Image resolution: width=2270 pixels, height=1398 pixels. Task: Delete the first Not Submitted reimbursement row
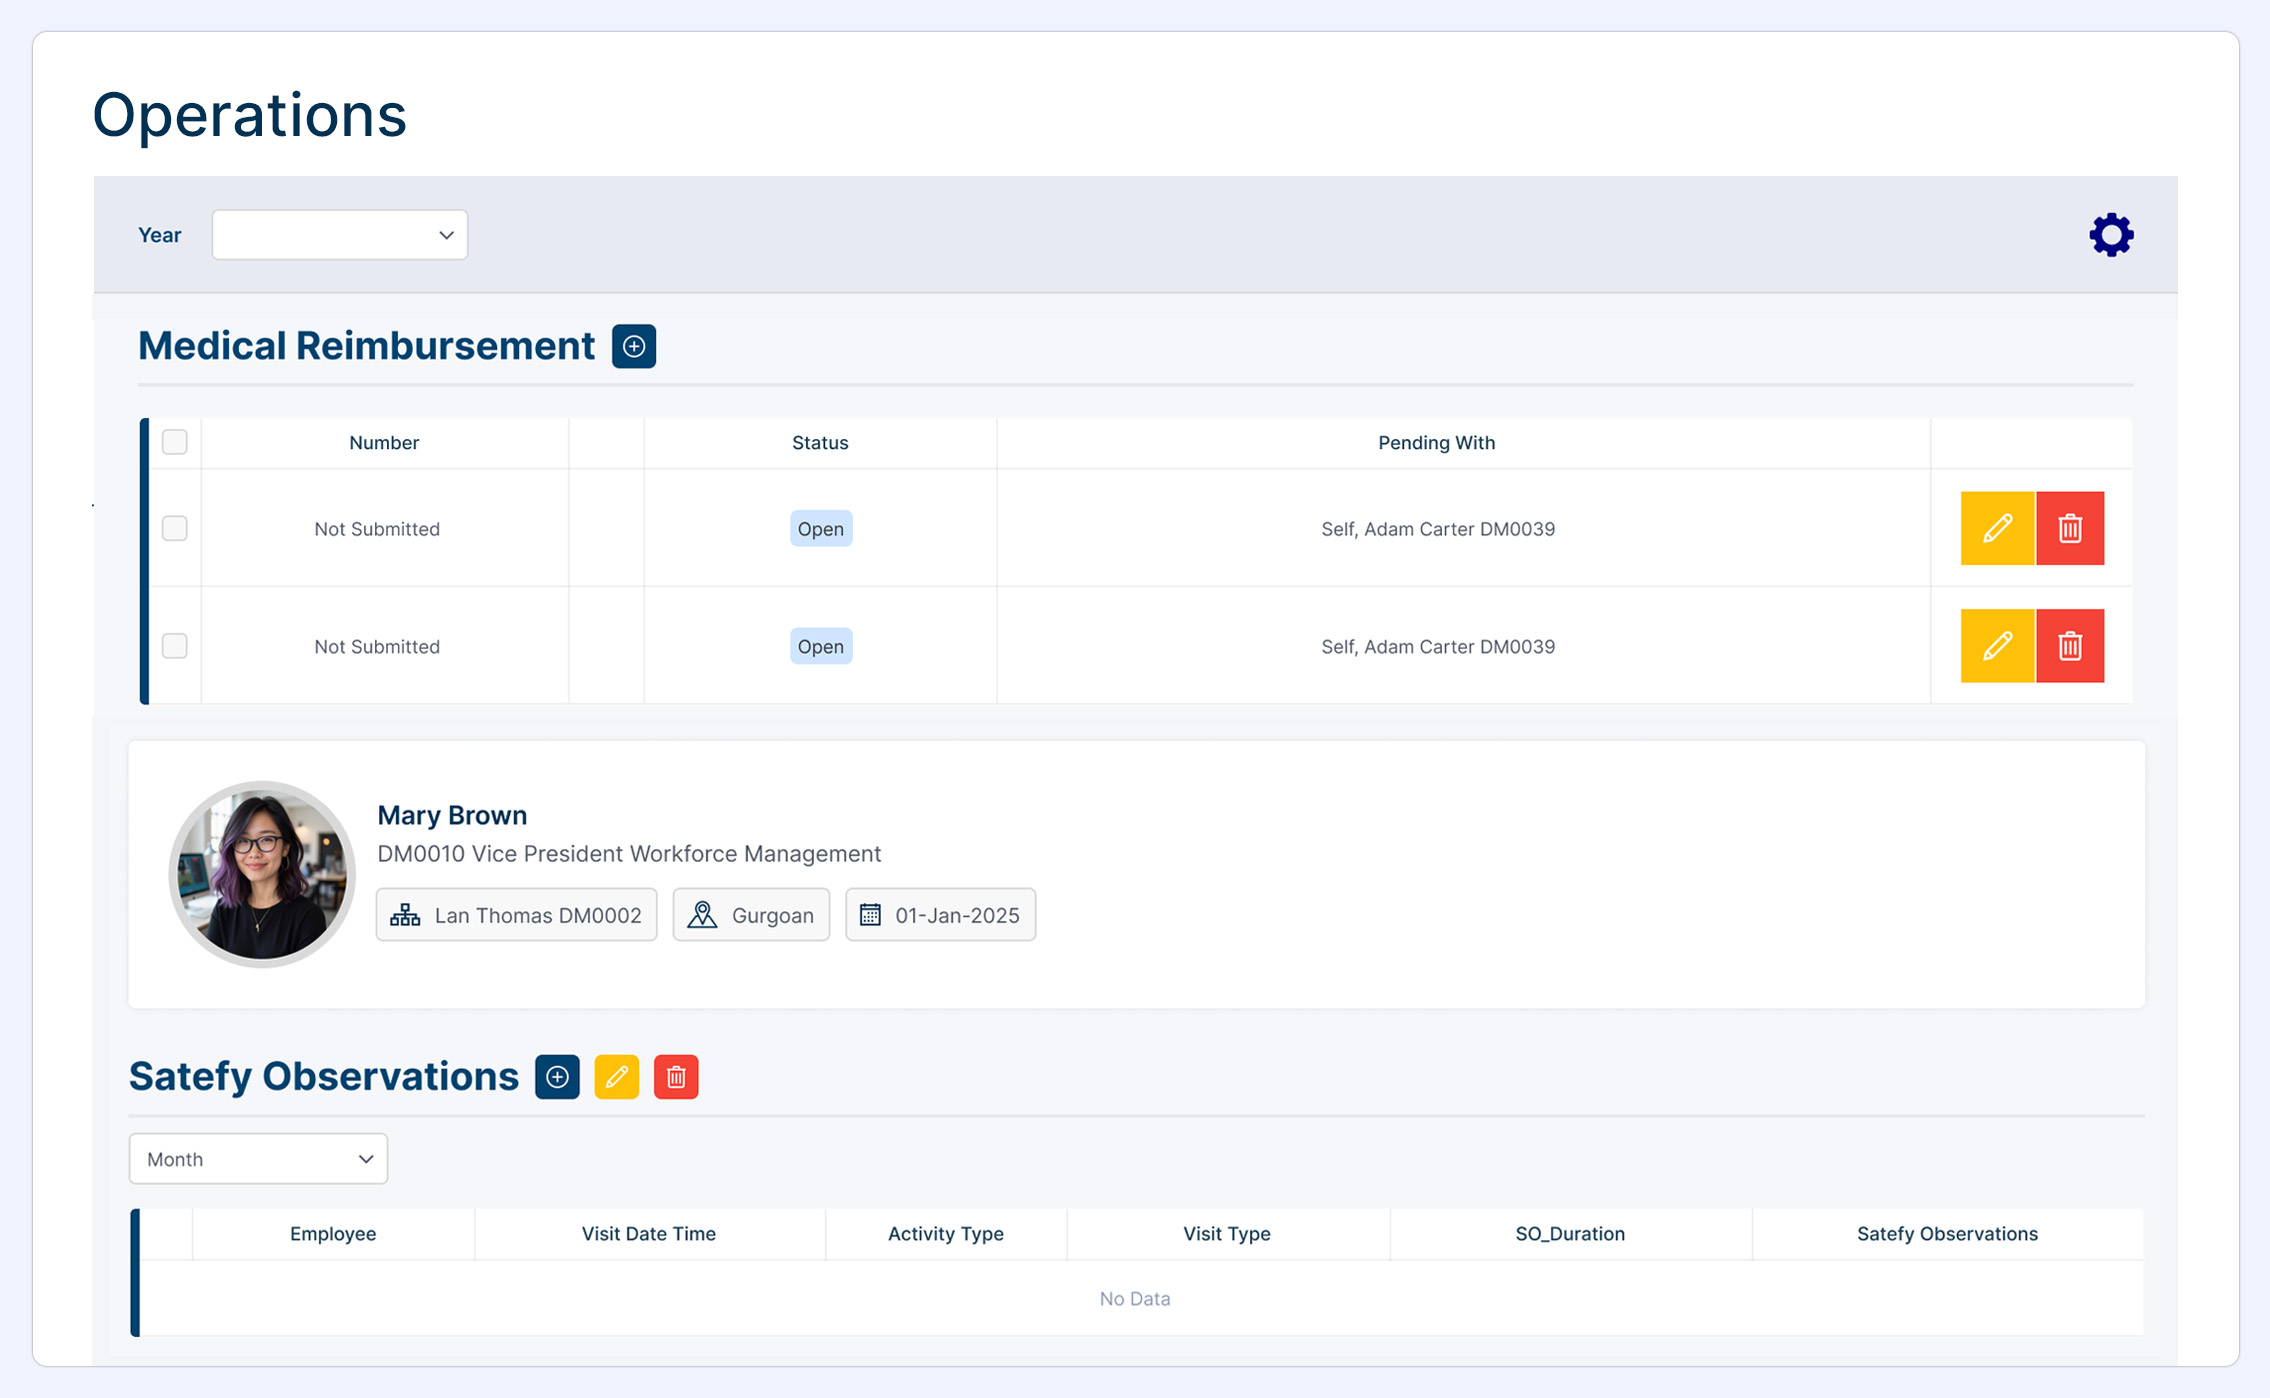(x=2069, y=528)
